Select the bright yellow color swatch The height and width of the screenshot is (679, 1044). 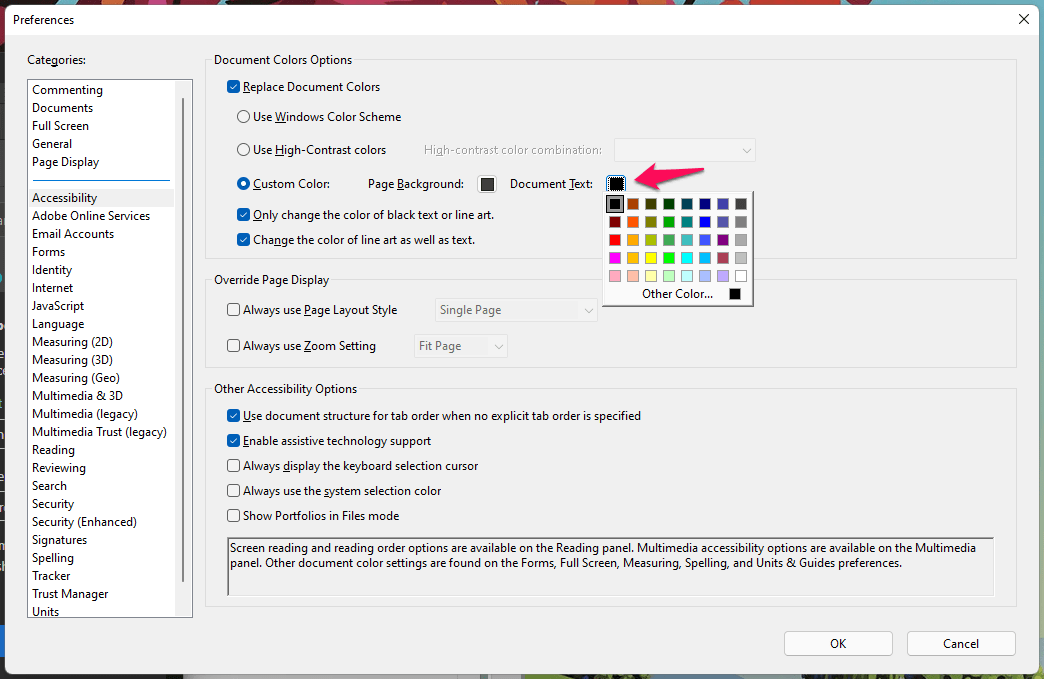pyautogui.click(x=651, y=258)
